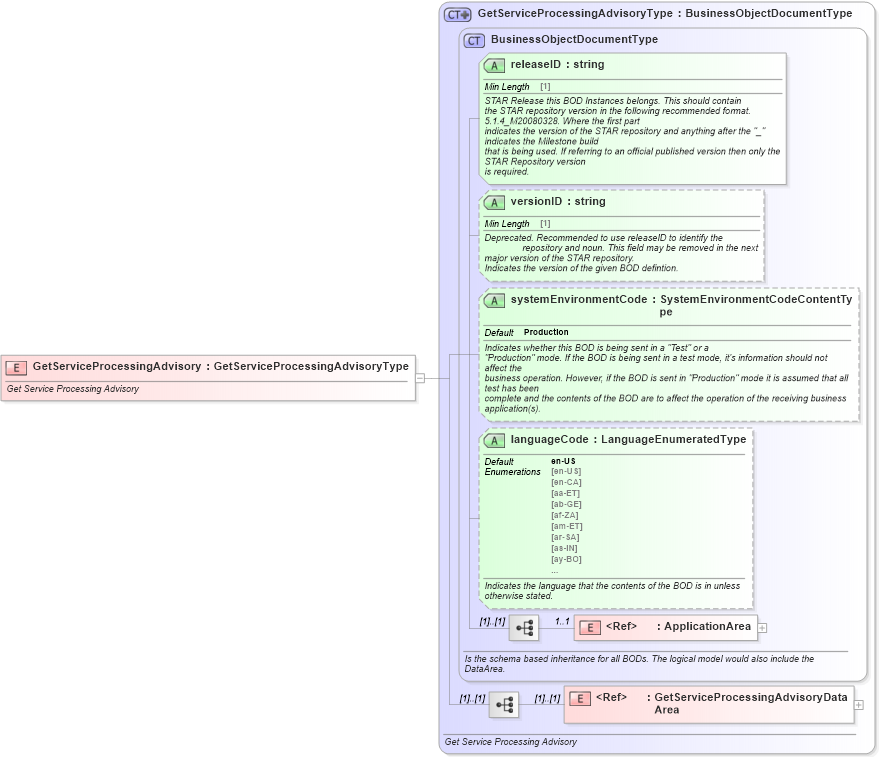
Task: Click the Min Length label under versionID
Action: [507, 224]
